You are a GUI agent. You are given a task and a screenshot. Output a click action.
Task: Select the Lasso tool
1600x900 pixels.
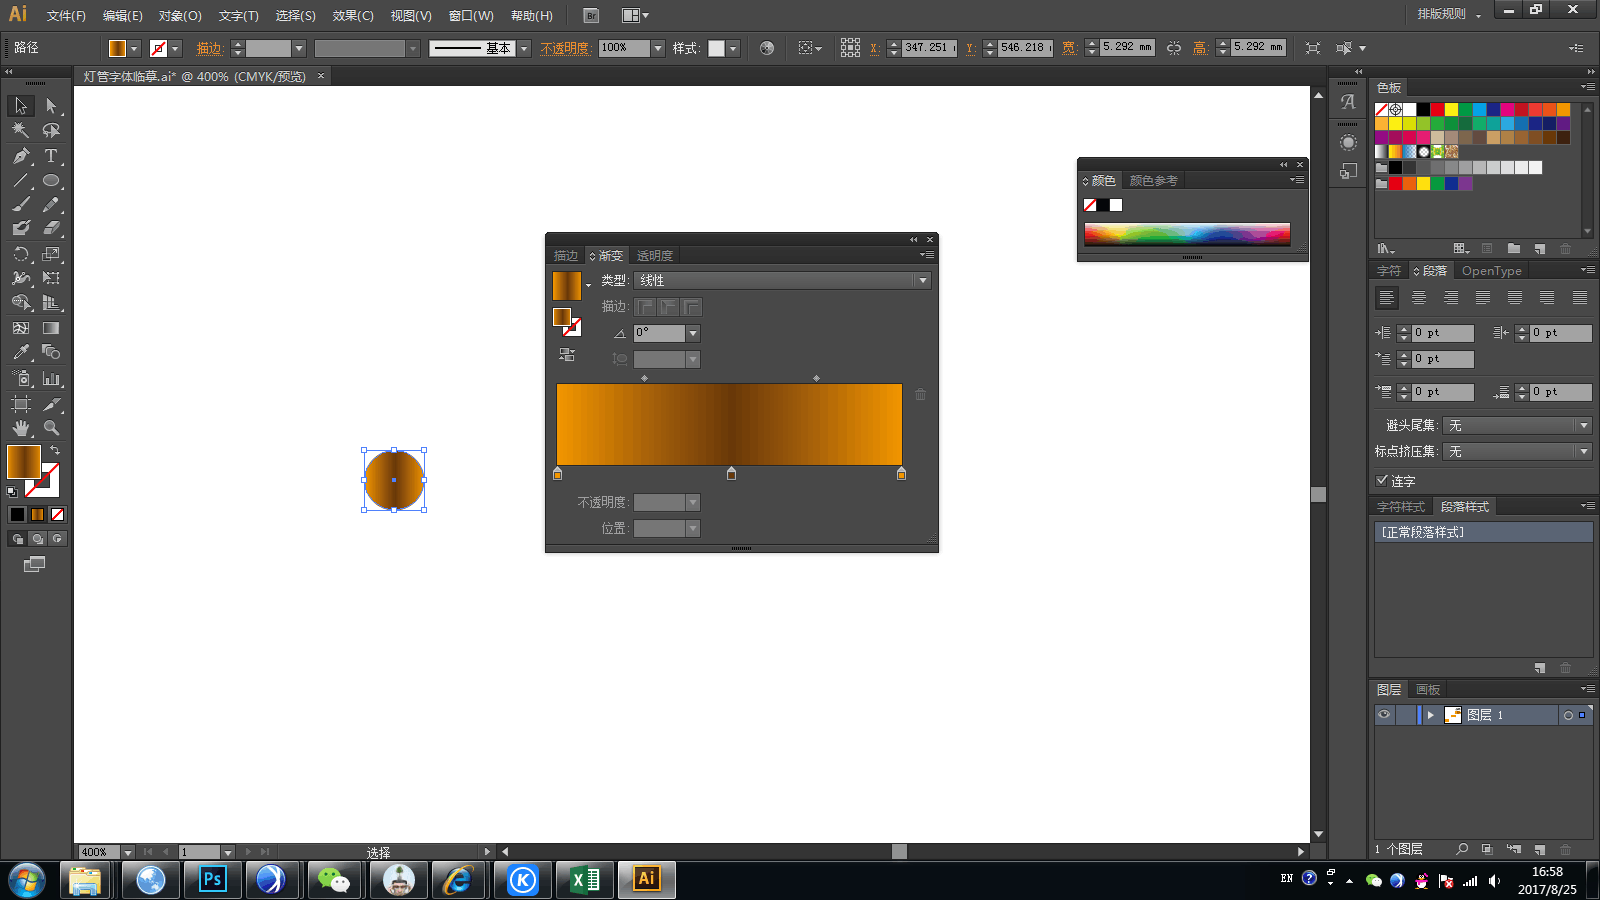[x=51, y=130]
